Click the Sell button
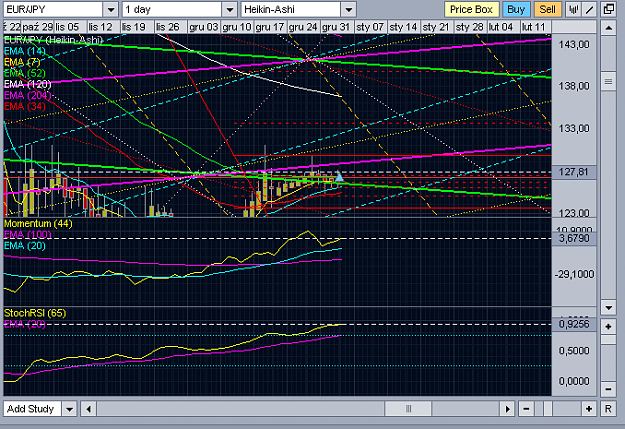Viewport: 625px width, 429px height. [x=547, y=9]
